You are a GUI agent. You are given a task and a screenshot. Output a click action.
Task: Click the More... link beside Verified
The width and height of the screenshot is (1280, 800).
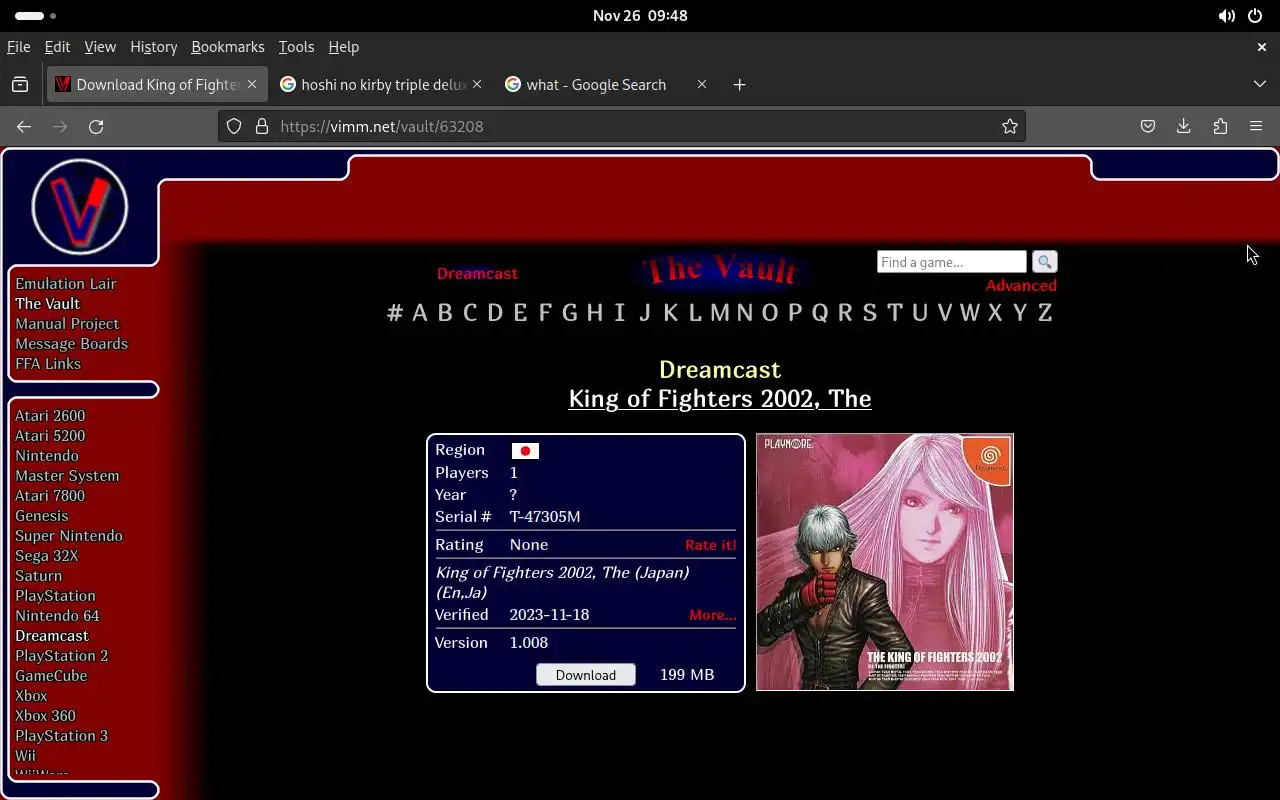712,615
